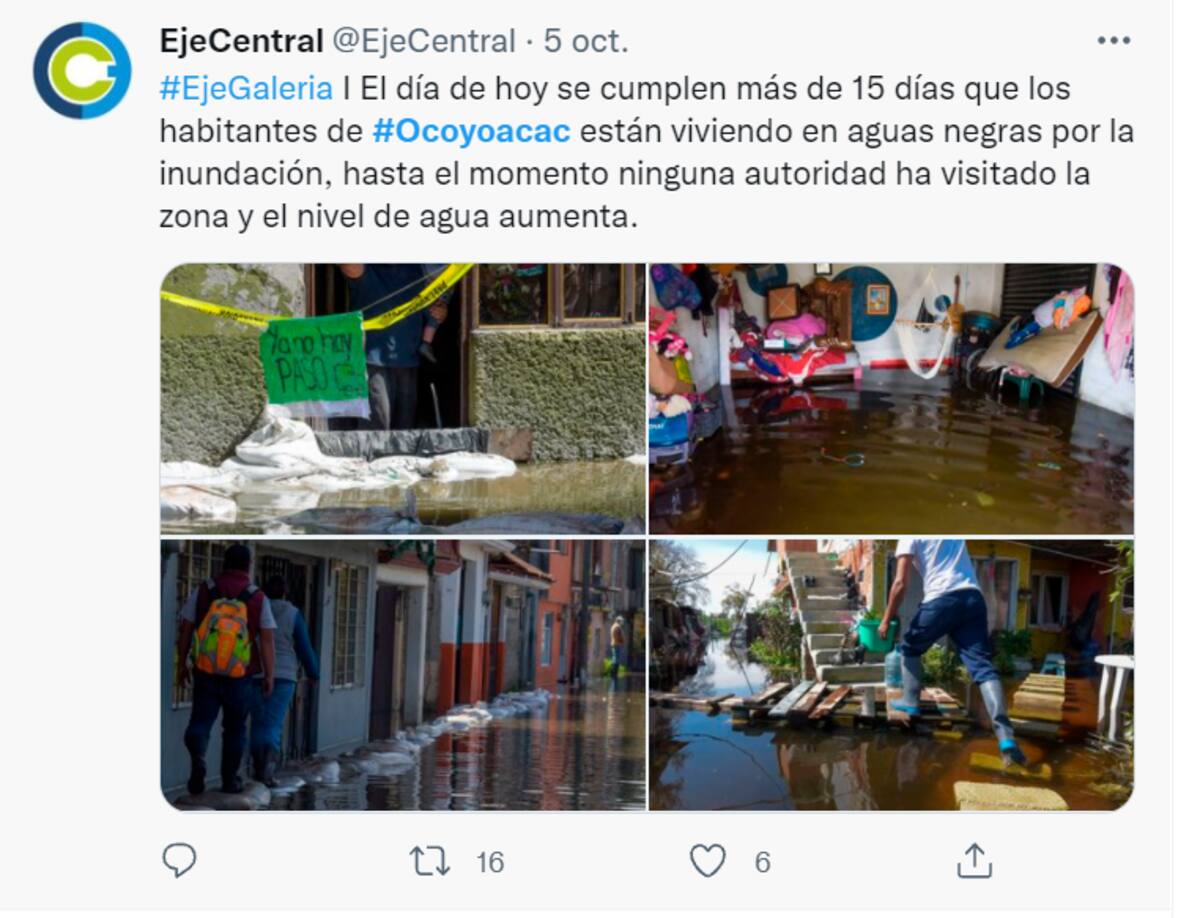View the photo with green handwritten sign
Image resolution: width=1200 pixels, height=918 pixels.
click(403, 398)
